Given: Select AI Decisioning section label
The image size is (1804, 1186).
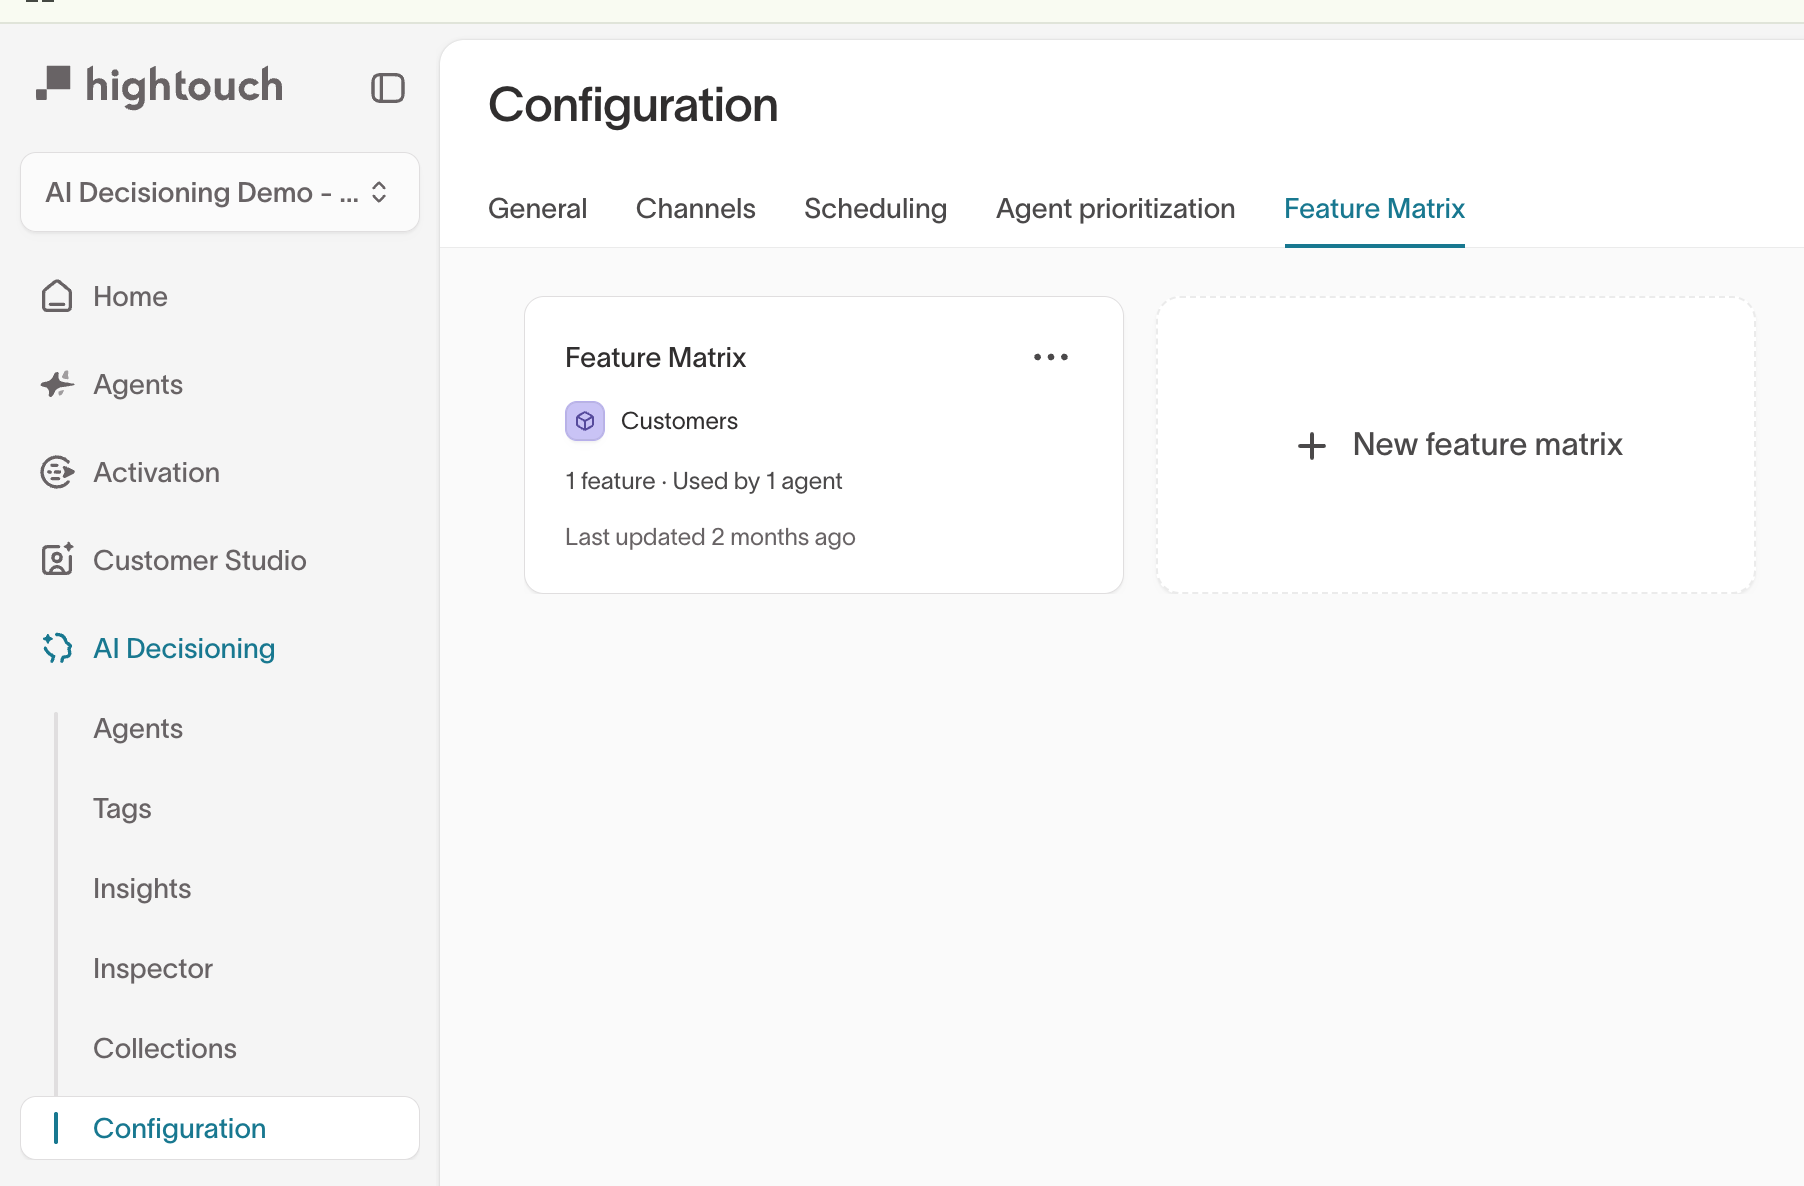Looking at the screenshot, I should pyautogui.click(x=184, y=648).
